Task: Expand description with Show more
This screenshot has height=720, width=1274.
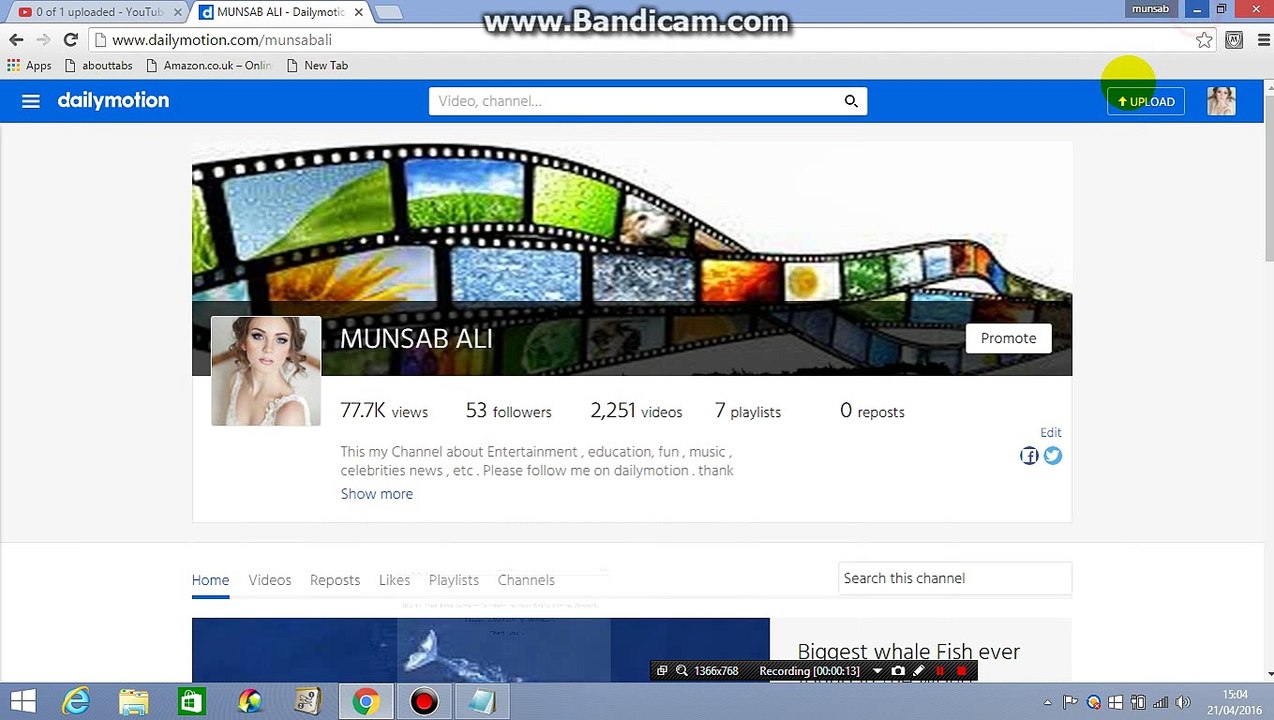Action: pyautogui.click(x=376, y=494)
